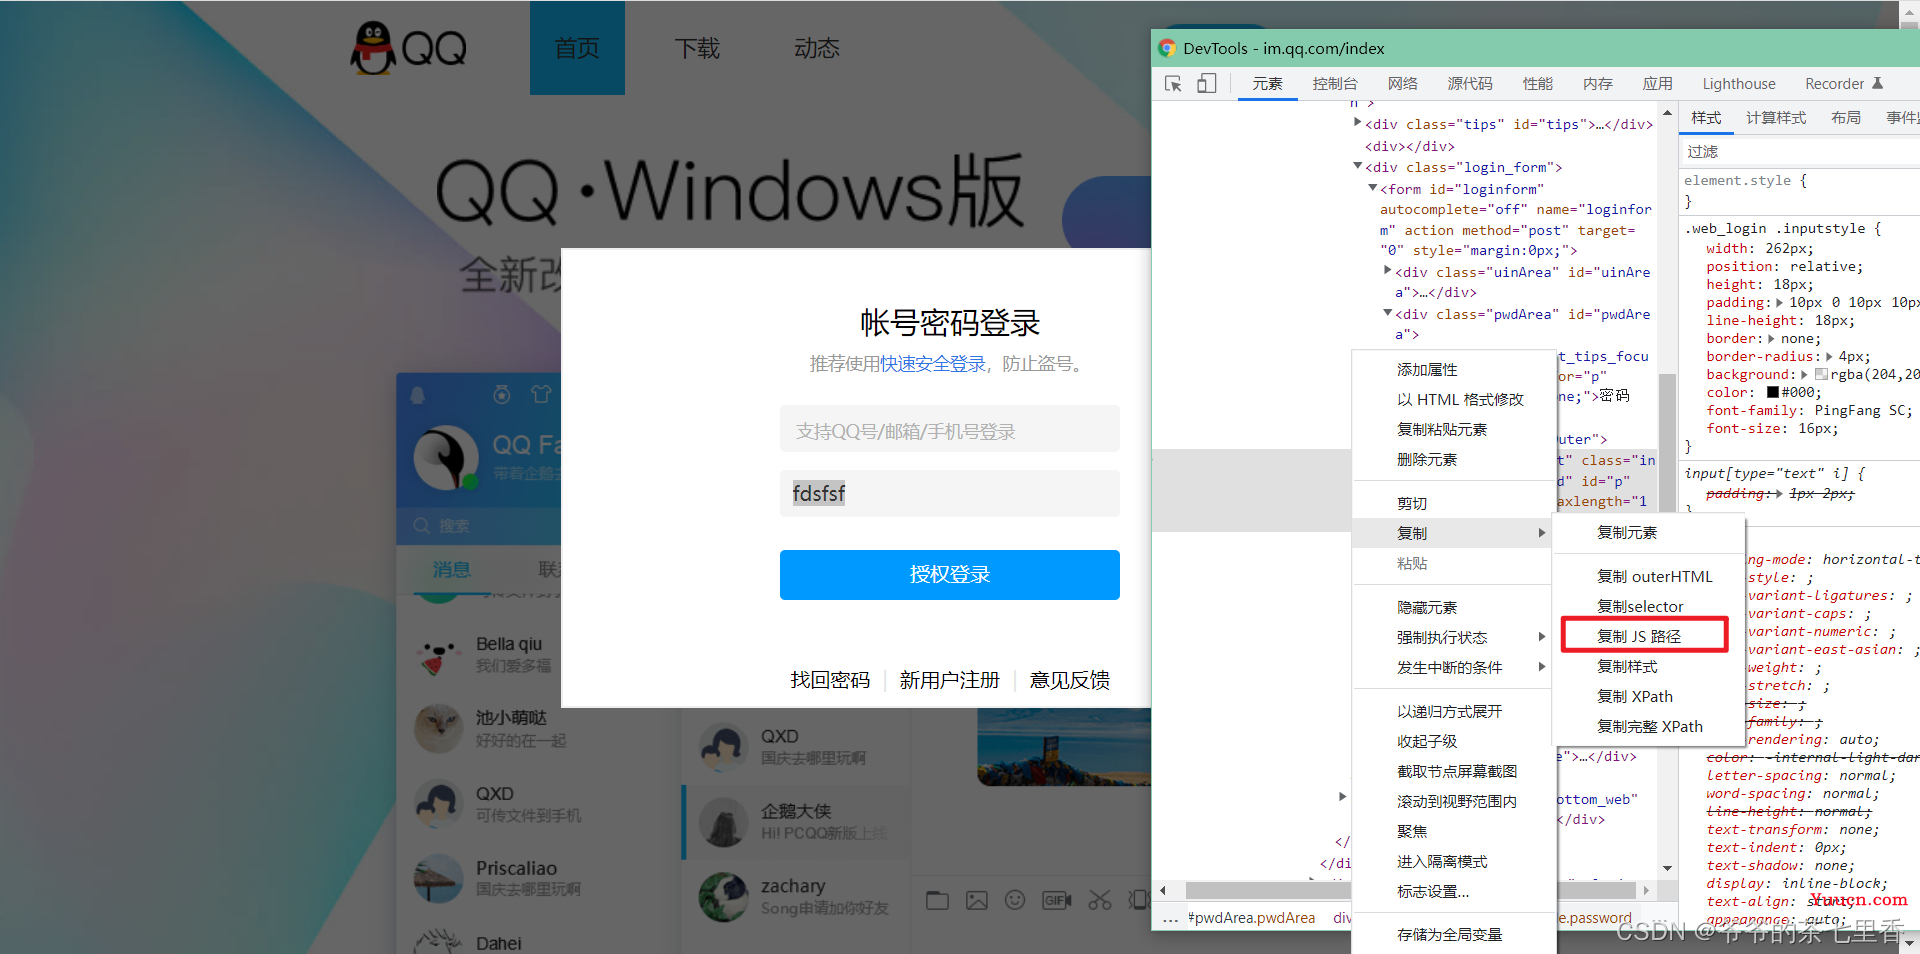1920x954 pixels.
Task: Expand the div uinArea node
Action: coord(1388,270)
